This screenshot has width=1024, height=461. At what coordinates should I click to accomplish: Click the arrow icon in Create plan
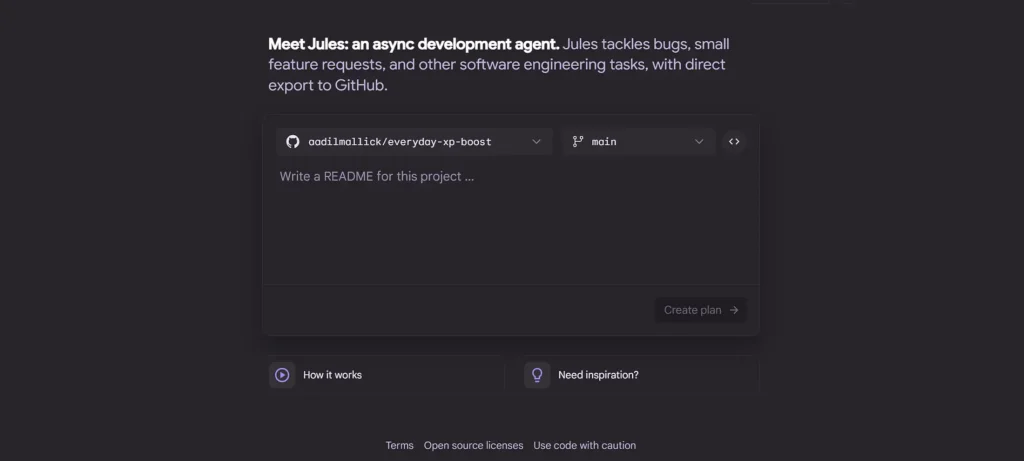(x=734, y=310)
